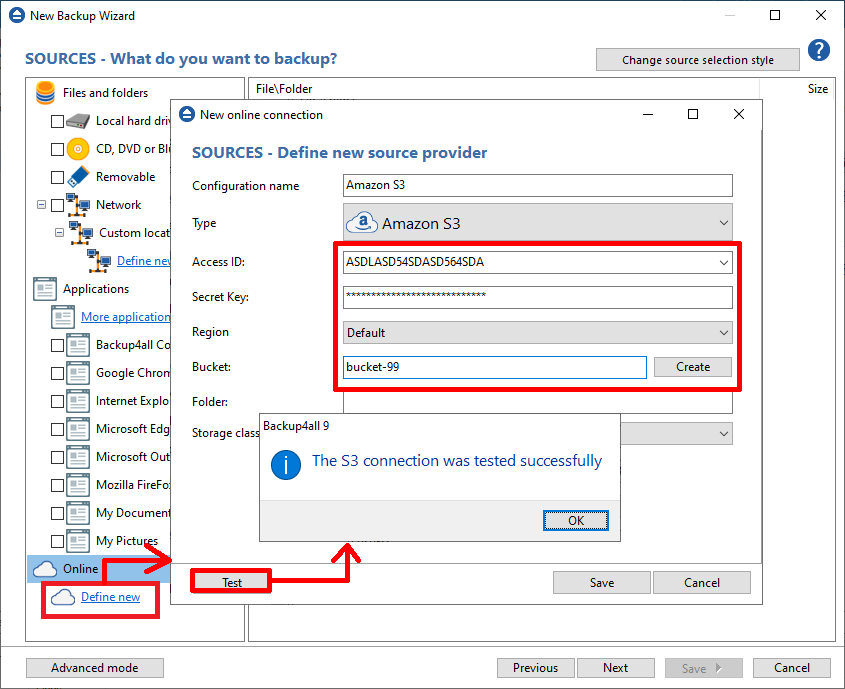Click the My Documents plugin icon
The width and height of the screenshot is (845, 689).
pos(78,513)
